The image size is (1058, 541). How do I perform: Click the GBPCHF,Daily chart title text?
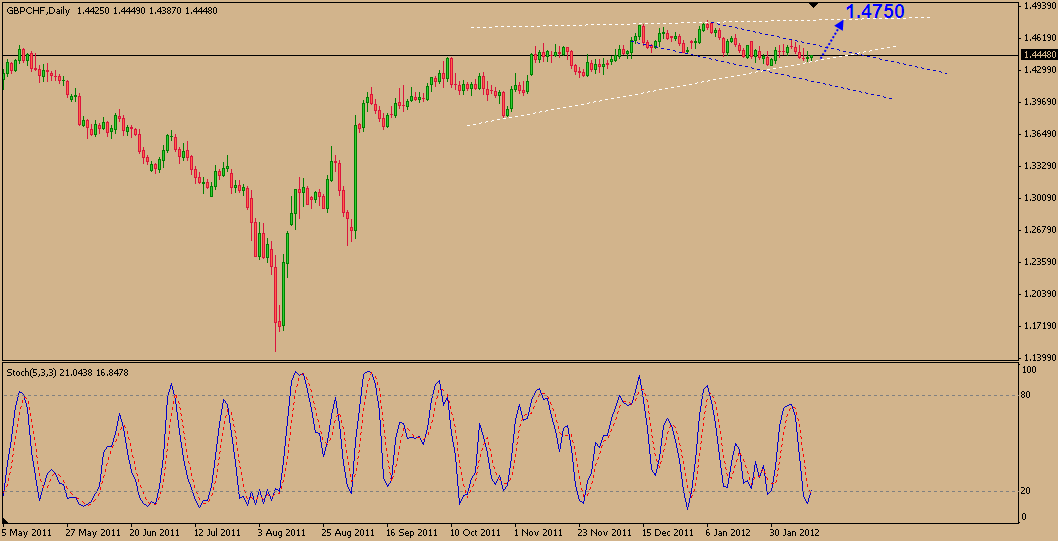tap(36, 10)
